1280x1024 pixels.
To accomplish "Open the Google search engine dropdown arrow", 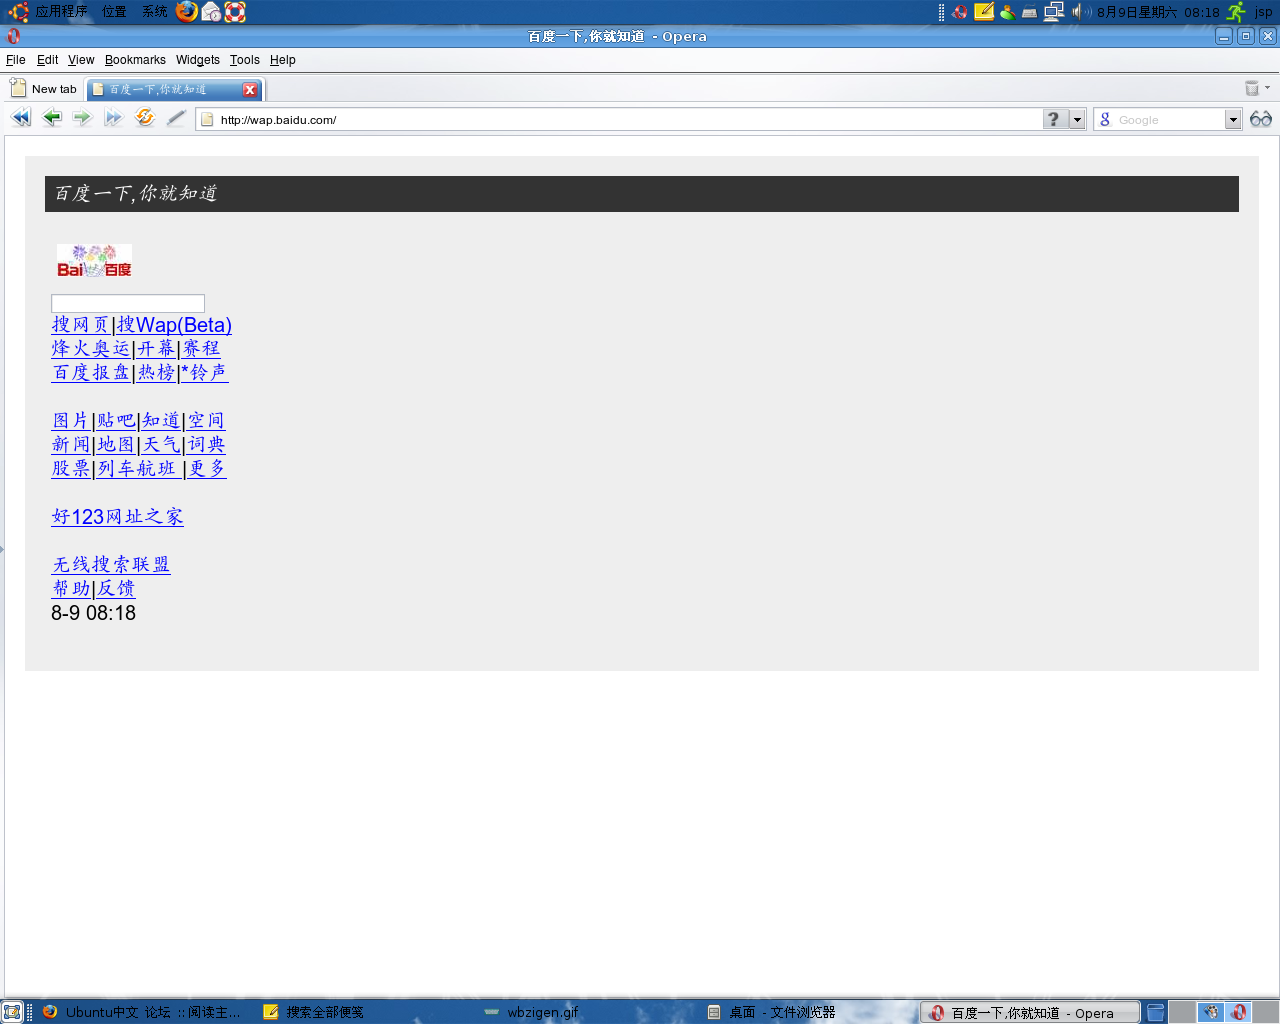I will (x=1233, y=120).
